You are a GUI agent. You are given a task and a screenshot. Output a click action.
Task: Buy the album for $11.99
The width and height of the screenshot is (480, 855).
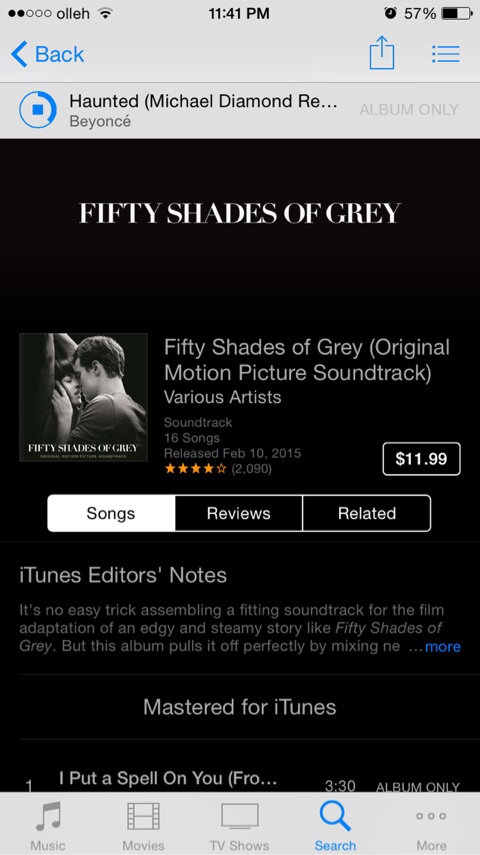tap(421, 459)
